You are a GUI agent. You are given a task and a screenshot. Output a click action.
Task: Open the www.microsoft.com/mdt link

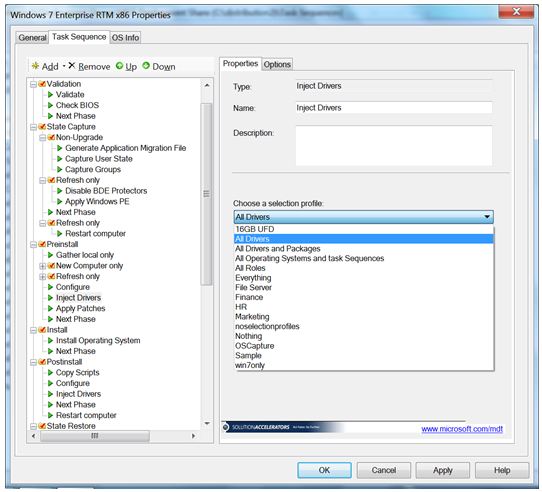point(462,429)
